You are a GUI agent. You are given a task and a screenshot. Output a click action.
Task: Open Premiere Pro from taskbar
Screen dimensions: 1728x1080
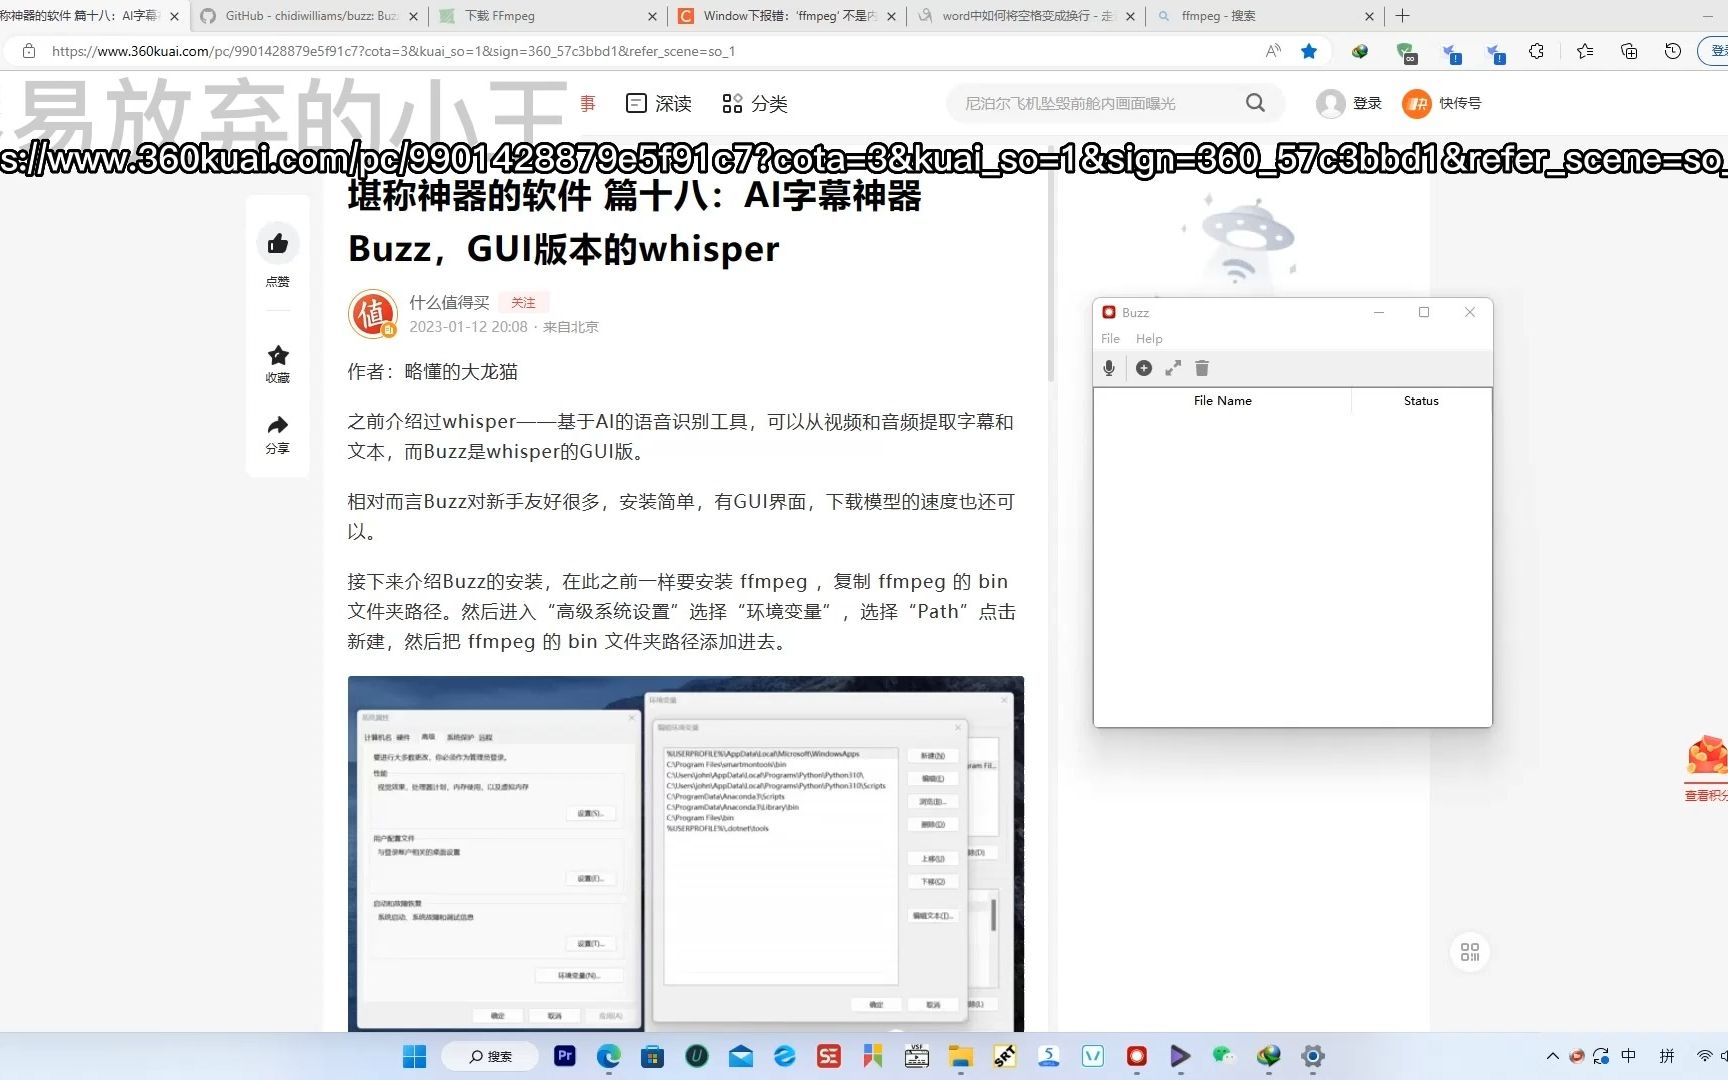click(x=565, y=1056)
